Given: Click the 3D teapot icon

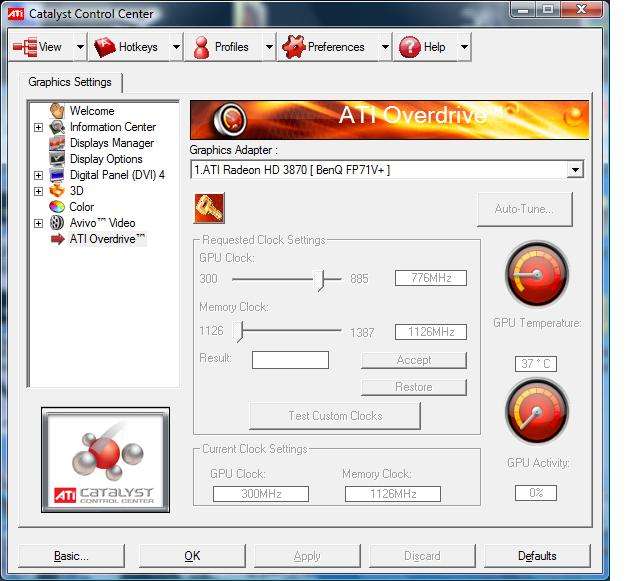Looking at the screenshot, I should tap(57, 191).
